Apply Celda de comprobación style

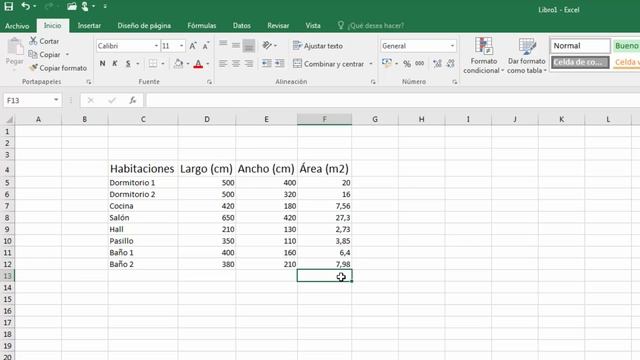click(x=580, y=62)
